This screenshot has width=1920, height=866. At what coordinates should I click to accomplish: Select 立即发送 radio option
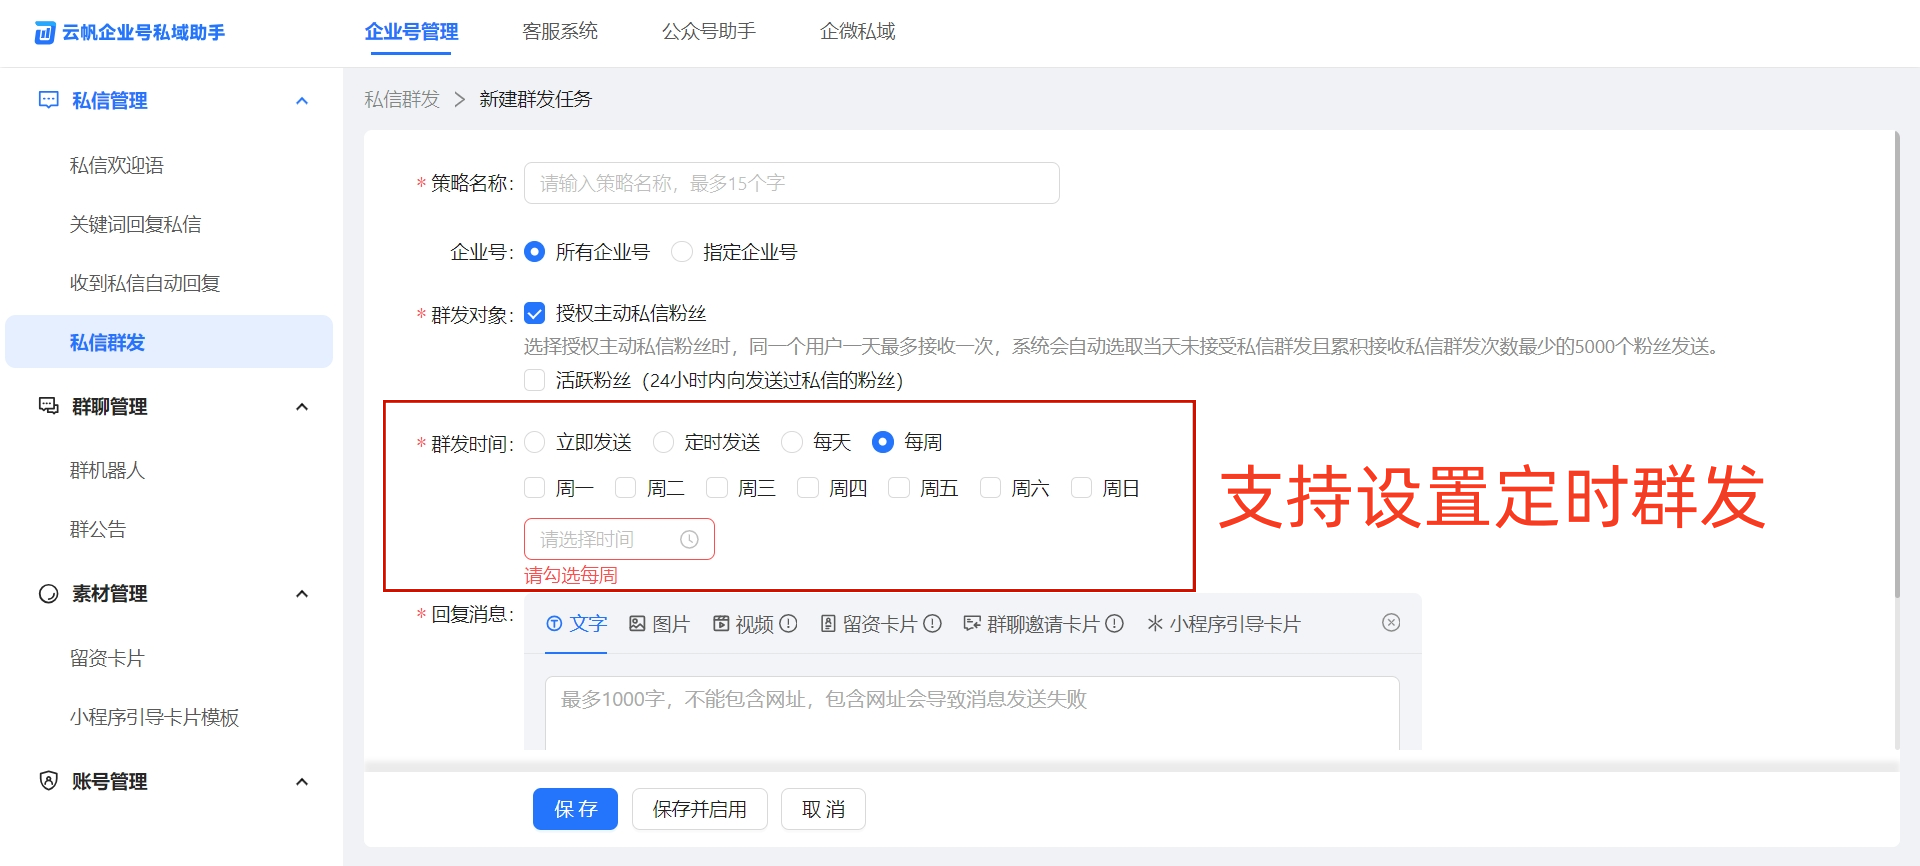tap(535, 442)
